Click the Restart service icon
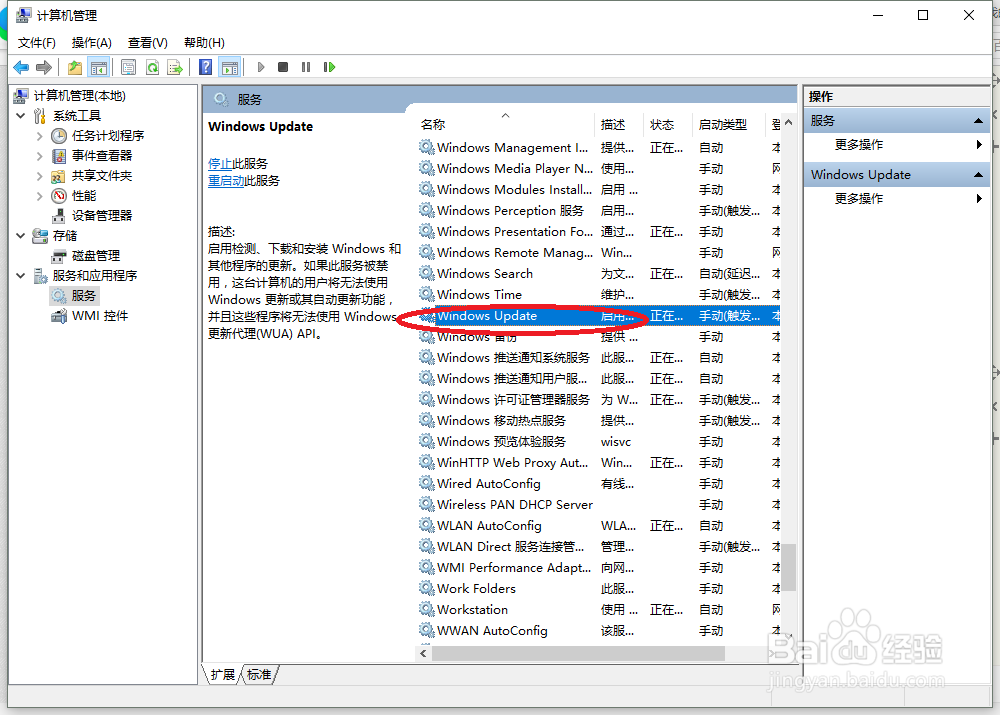The image size is (1000, 715). [x=329, y=67]
